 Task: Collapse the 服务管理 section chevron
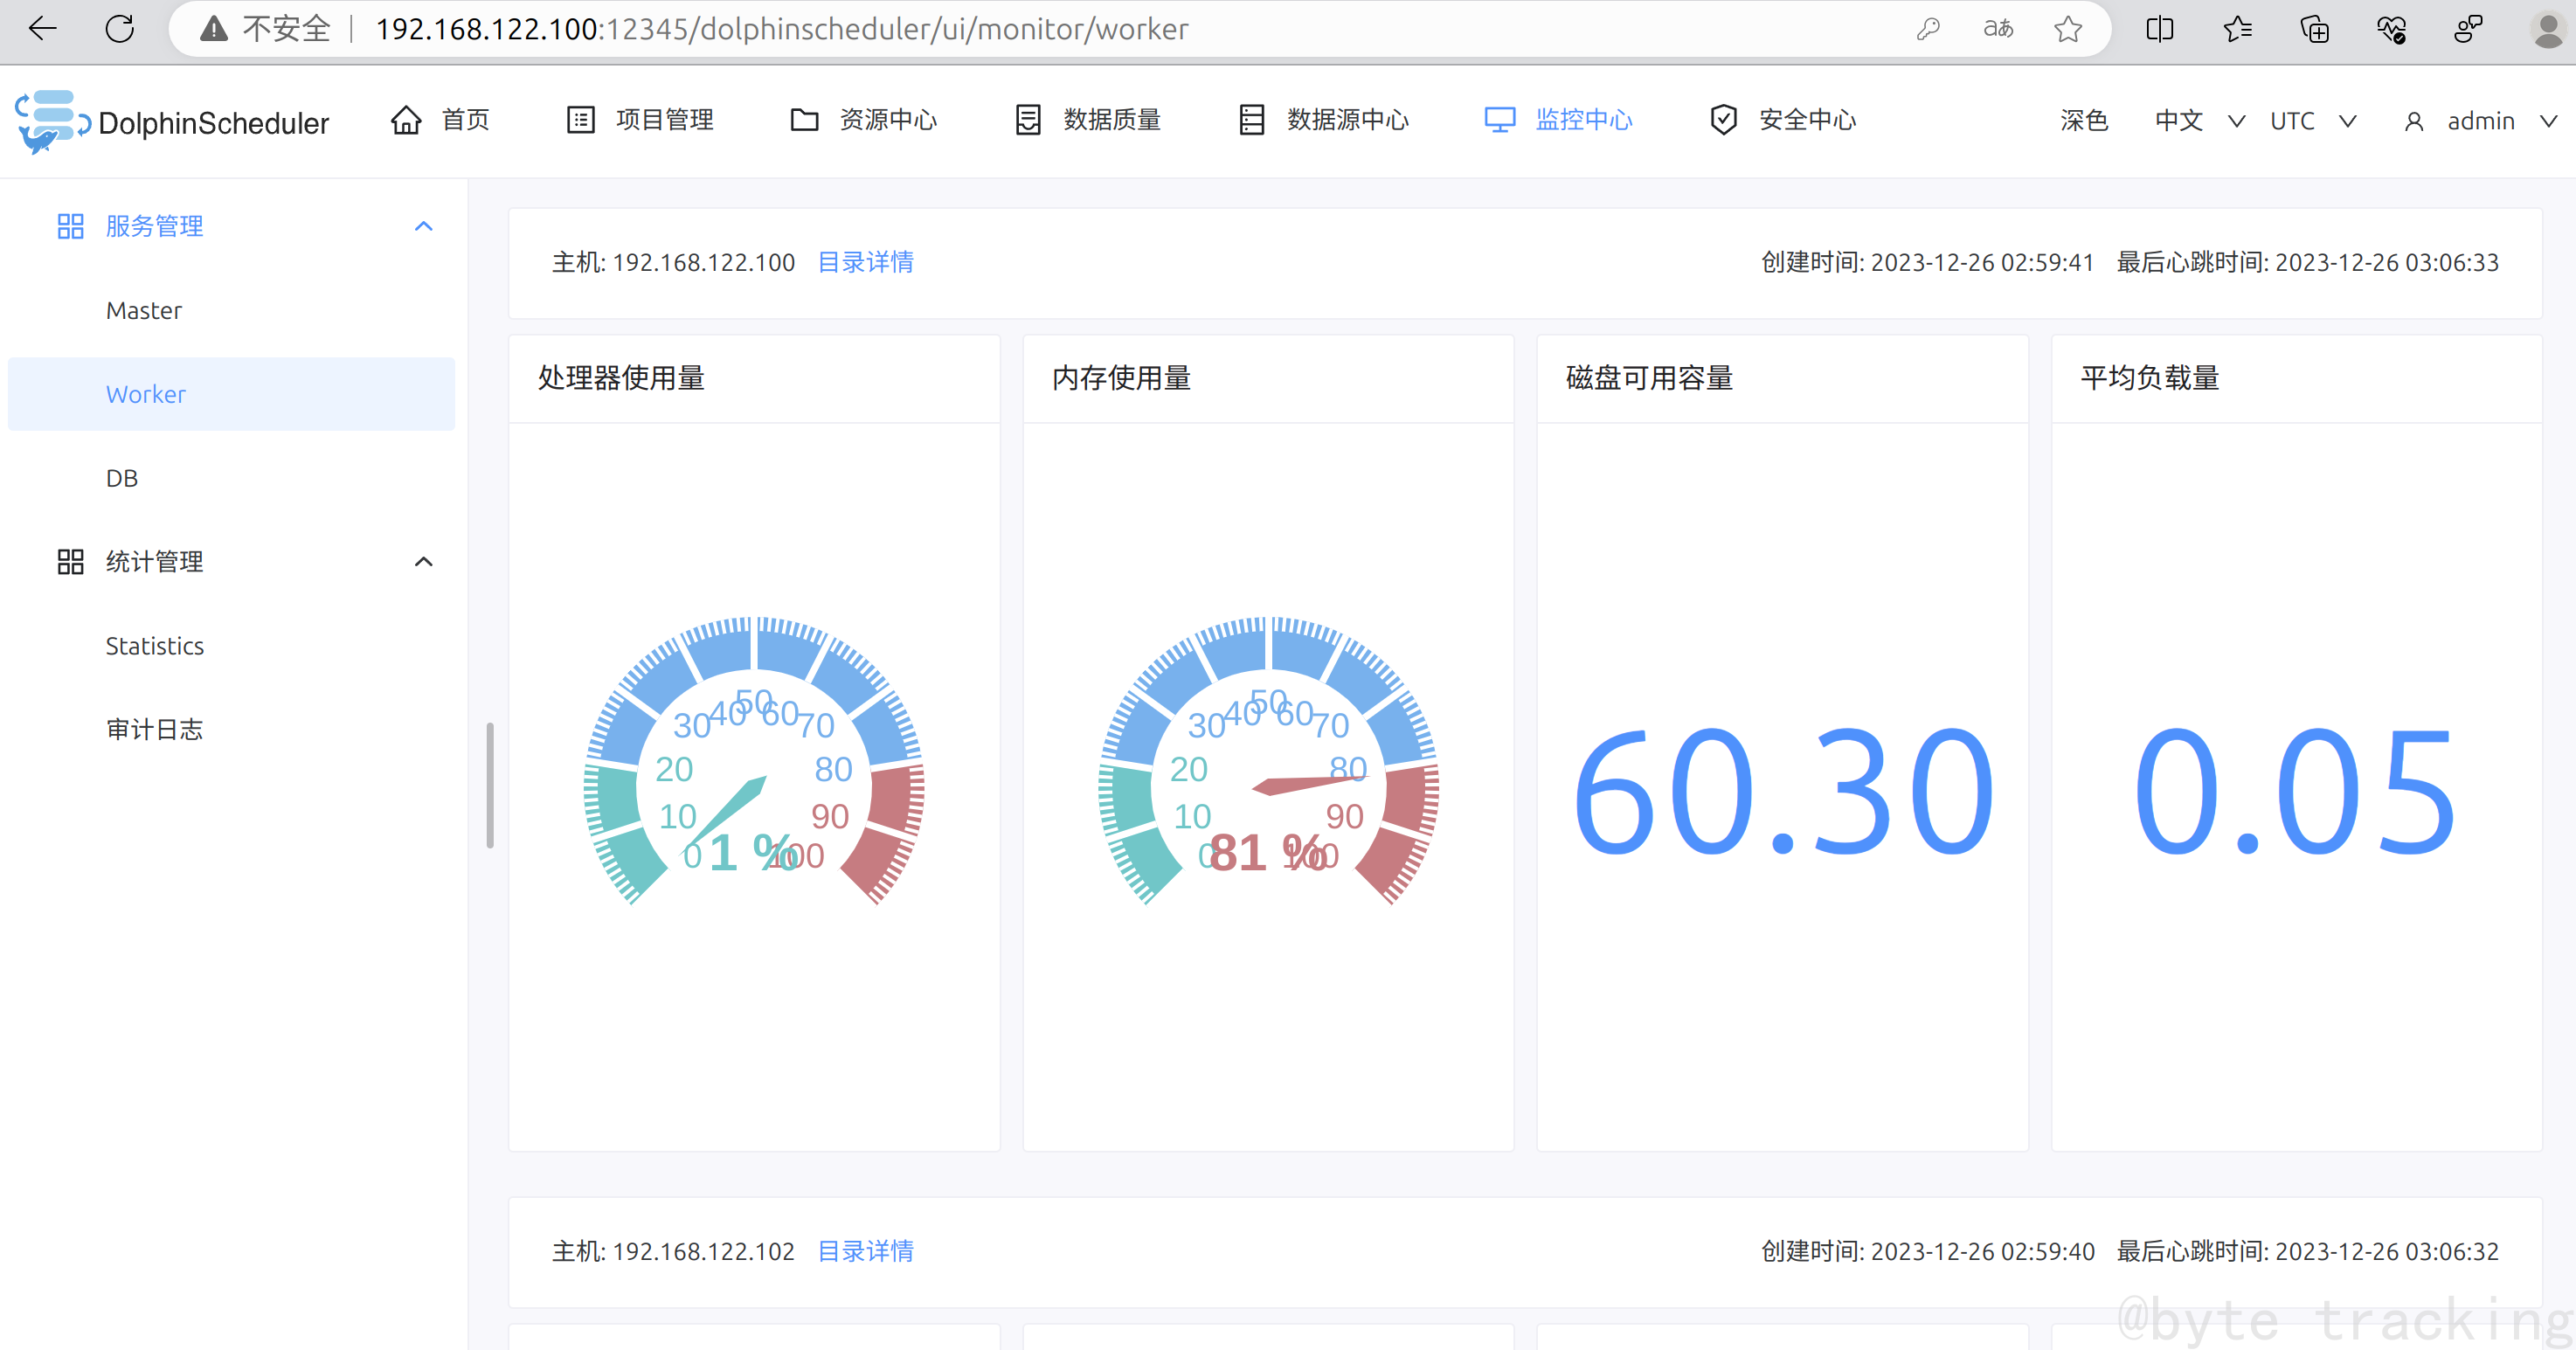point(423,226)
